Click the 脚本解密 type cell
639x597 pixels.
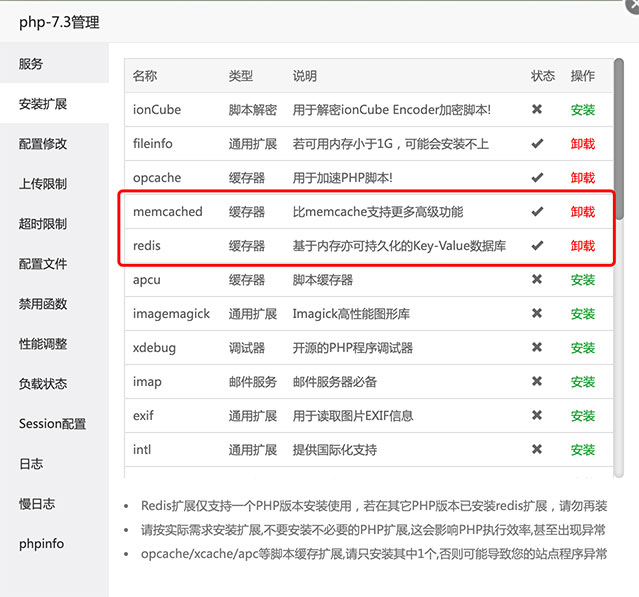[253, 110]
